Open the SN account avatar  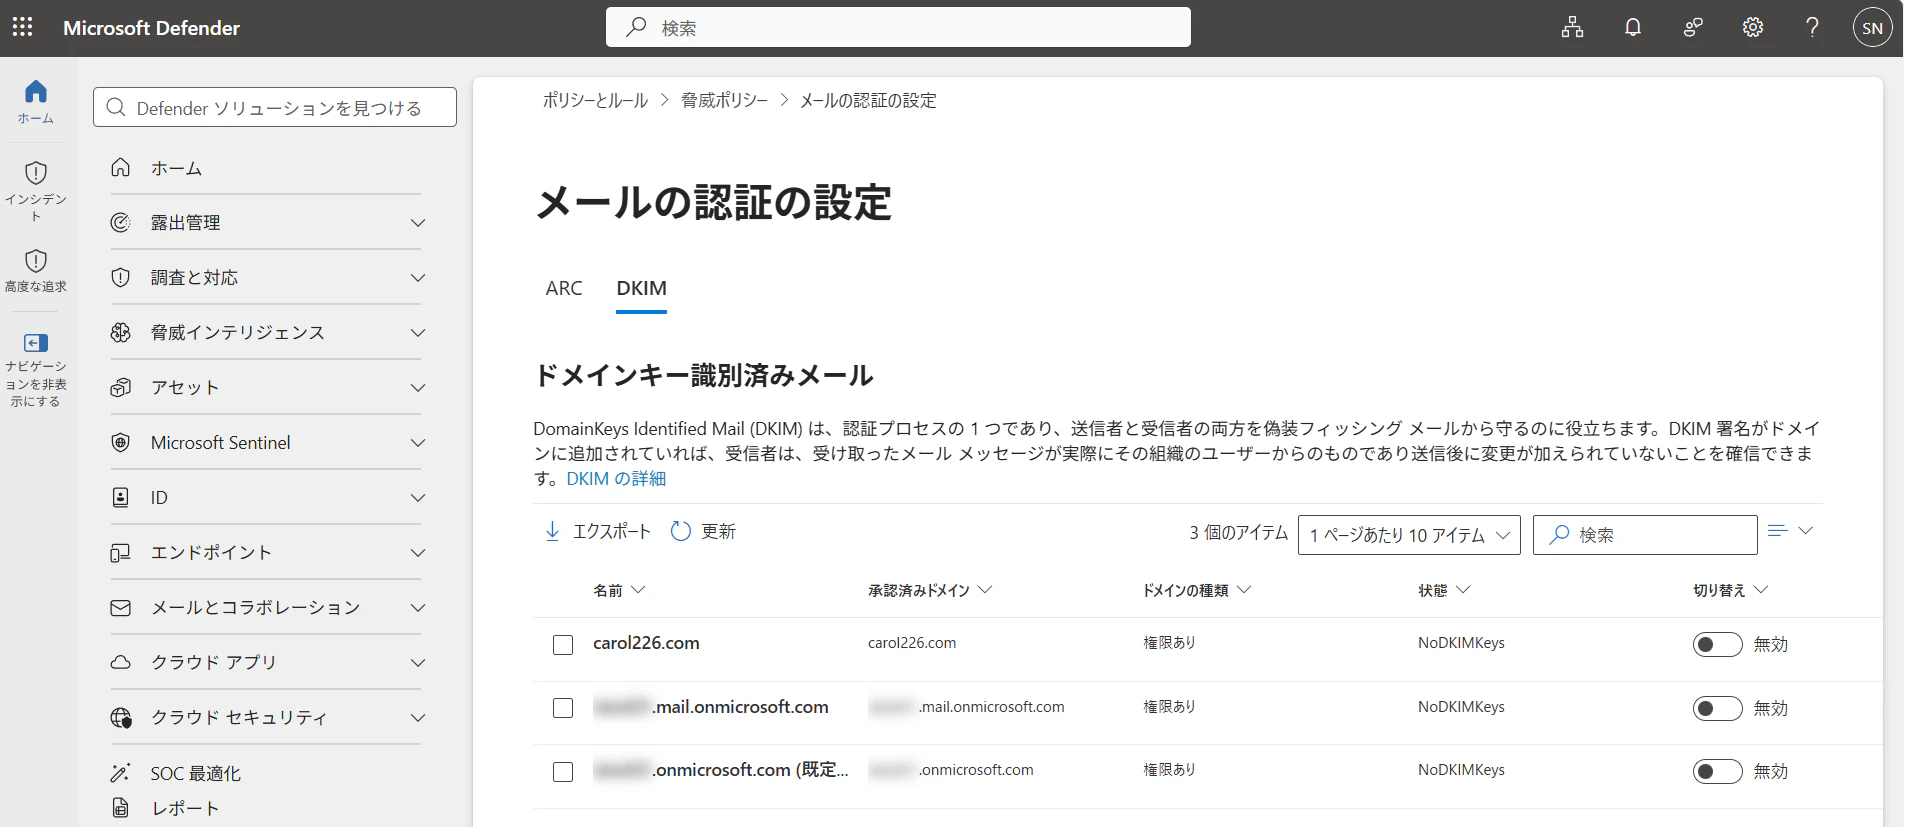point(1873,28)
